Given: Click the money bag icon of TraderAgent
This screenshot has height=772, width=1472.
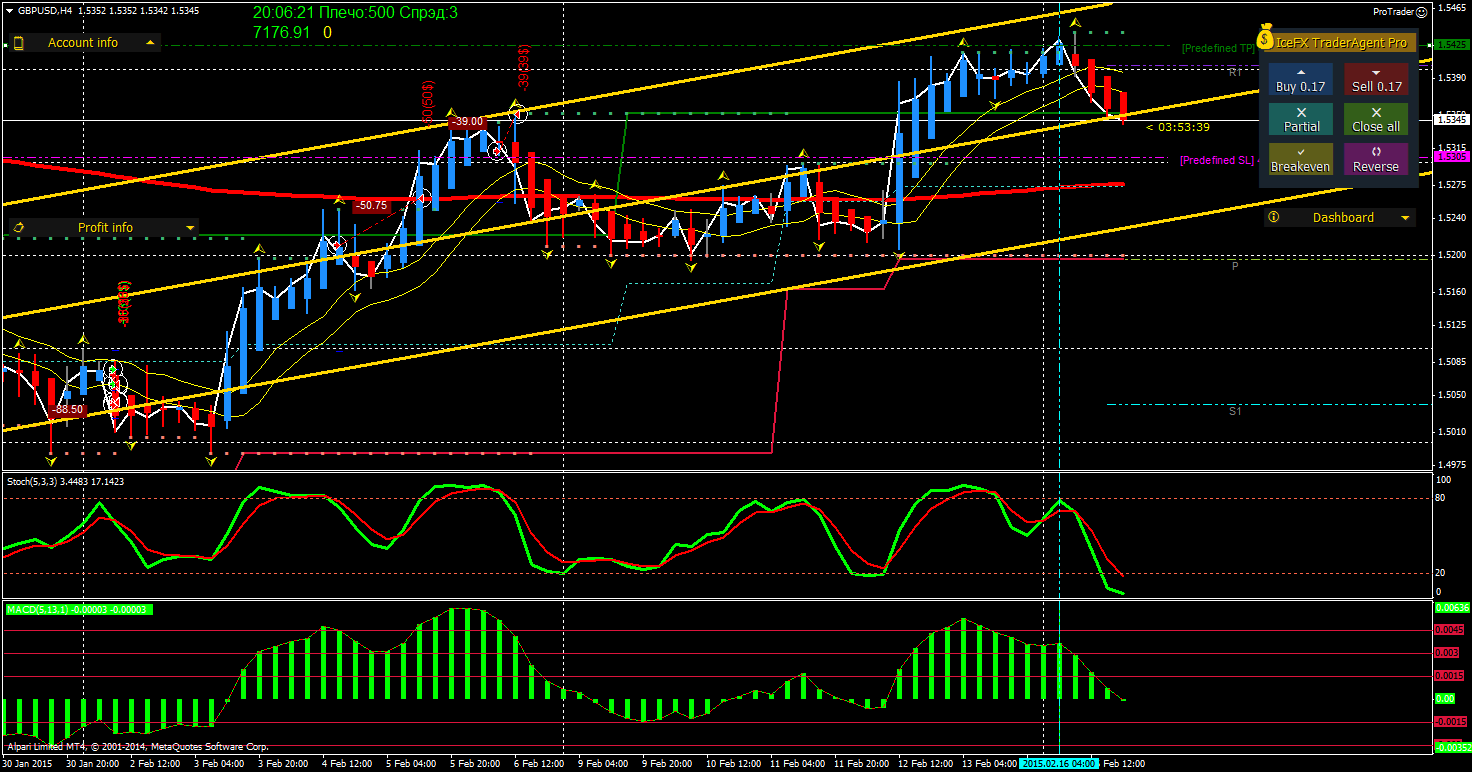Looking at the screenshot, I should (1266, 39).
